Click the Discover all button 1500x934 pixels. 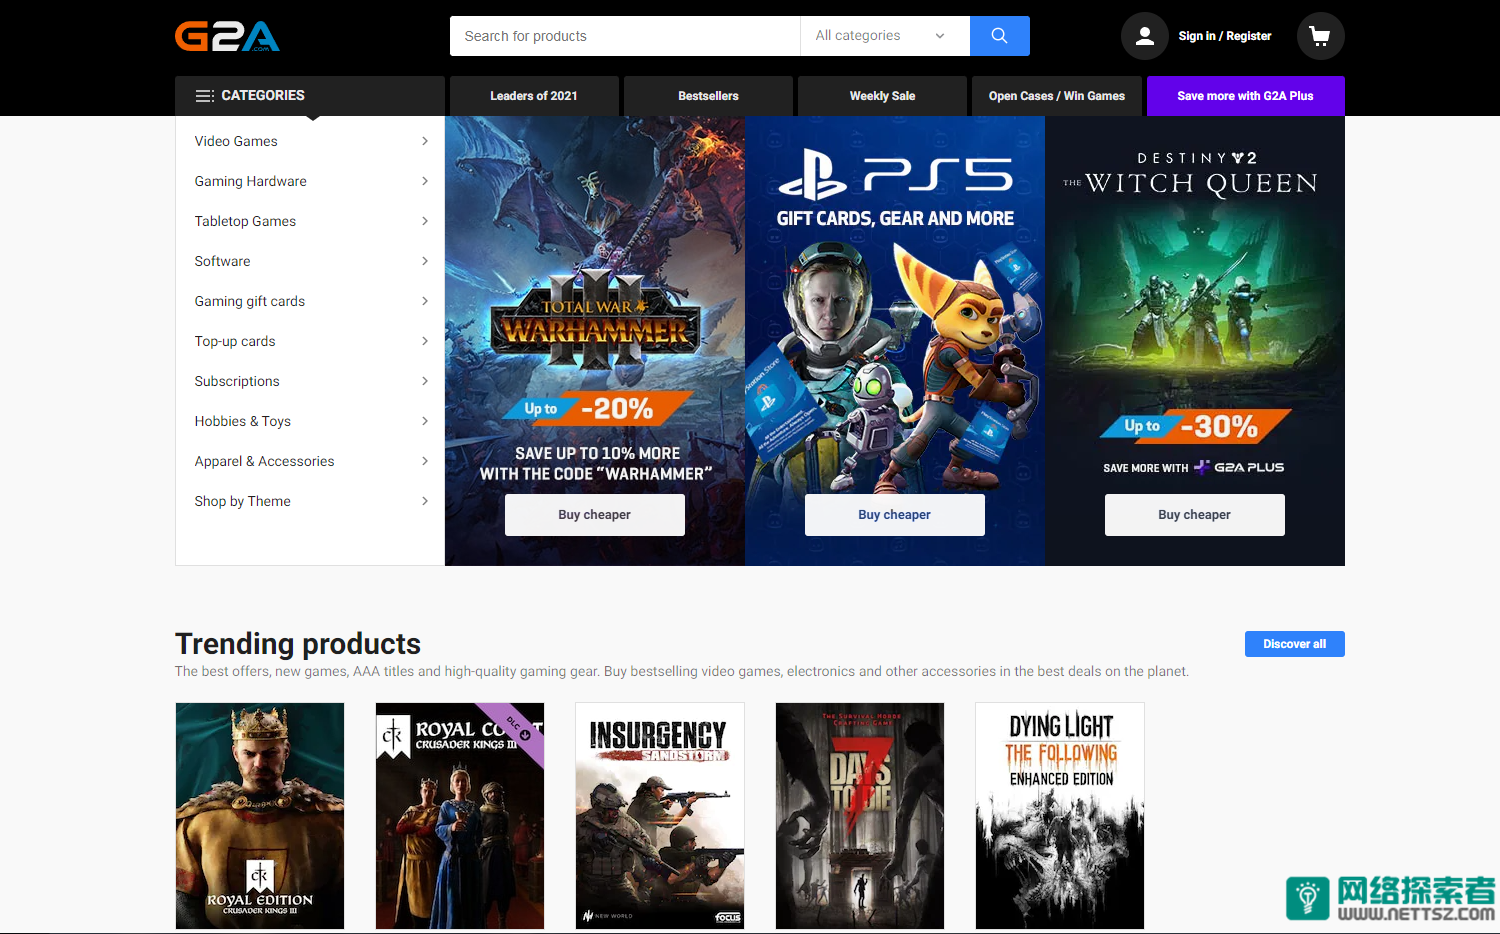tap(1294, 643)
